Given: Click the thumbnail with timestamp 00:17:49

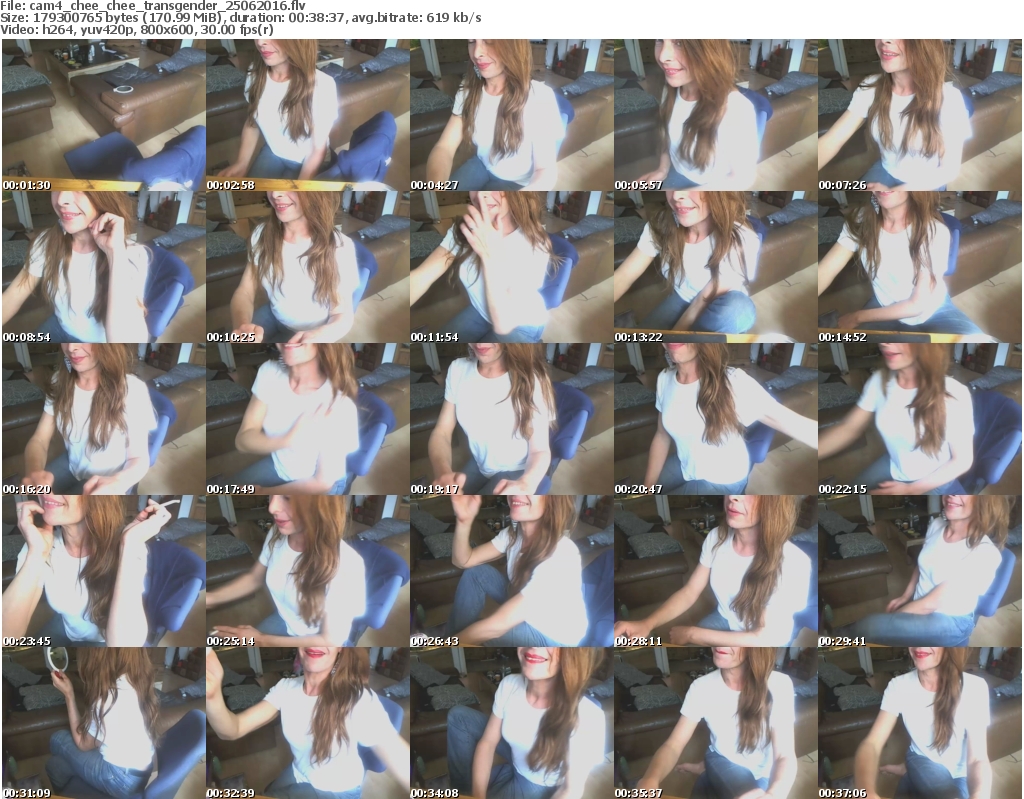Looking at the screenshot, I should tap(308, 419).
